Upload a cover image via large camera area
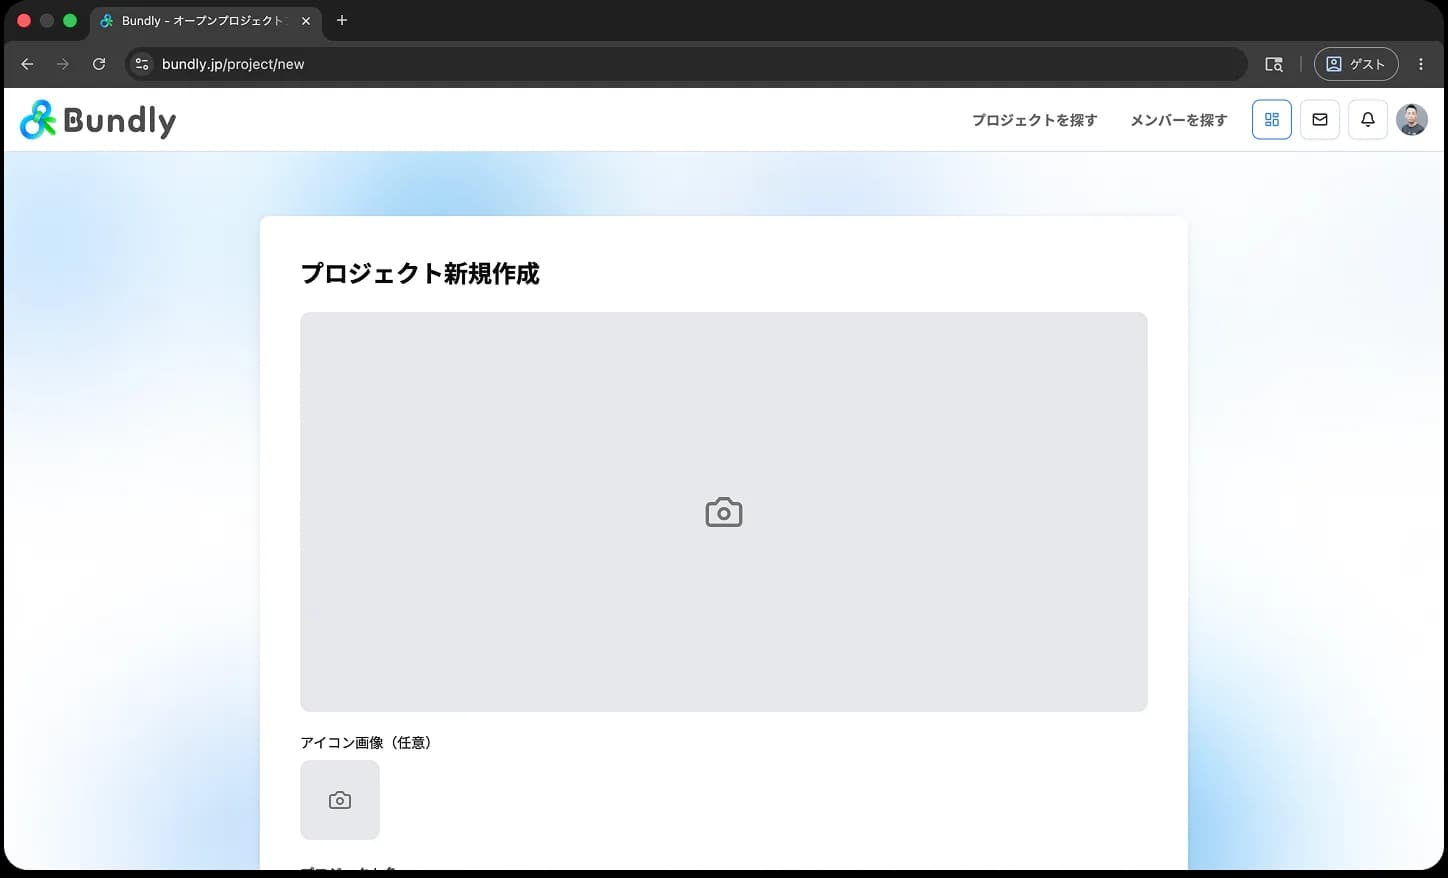1448x878 pixels. coord(724,512)
